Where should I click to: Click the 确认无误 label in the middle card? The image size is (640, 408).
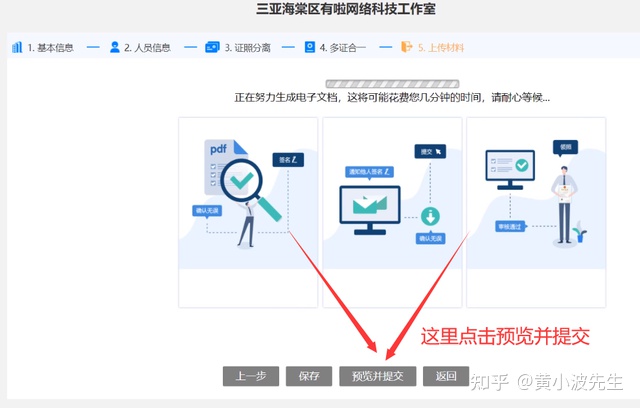click(430, 238)
